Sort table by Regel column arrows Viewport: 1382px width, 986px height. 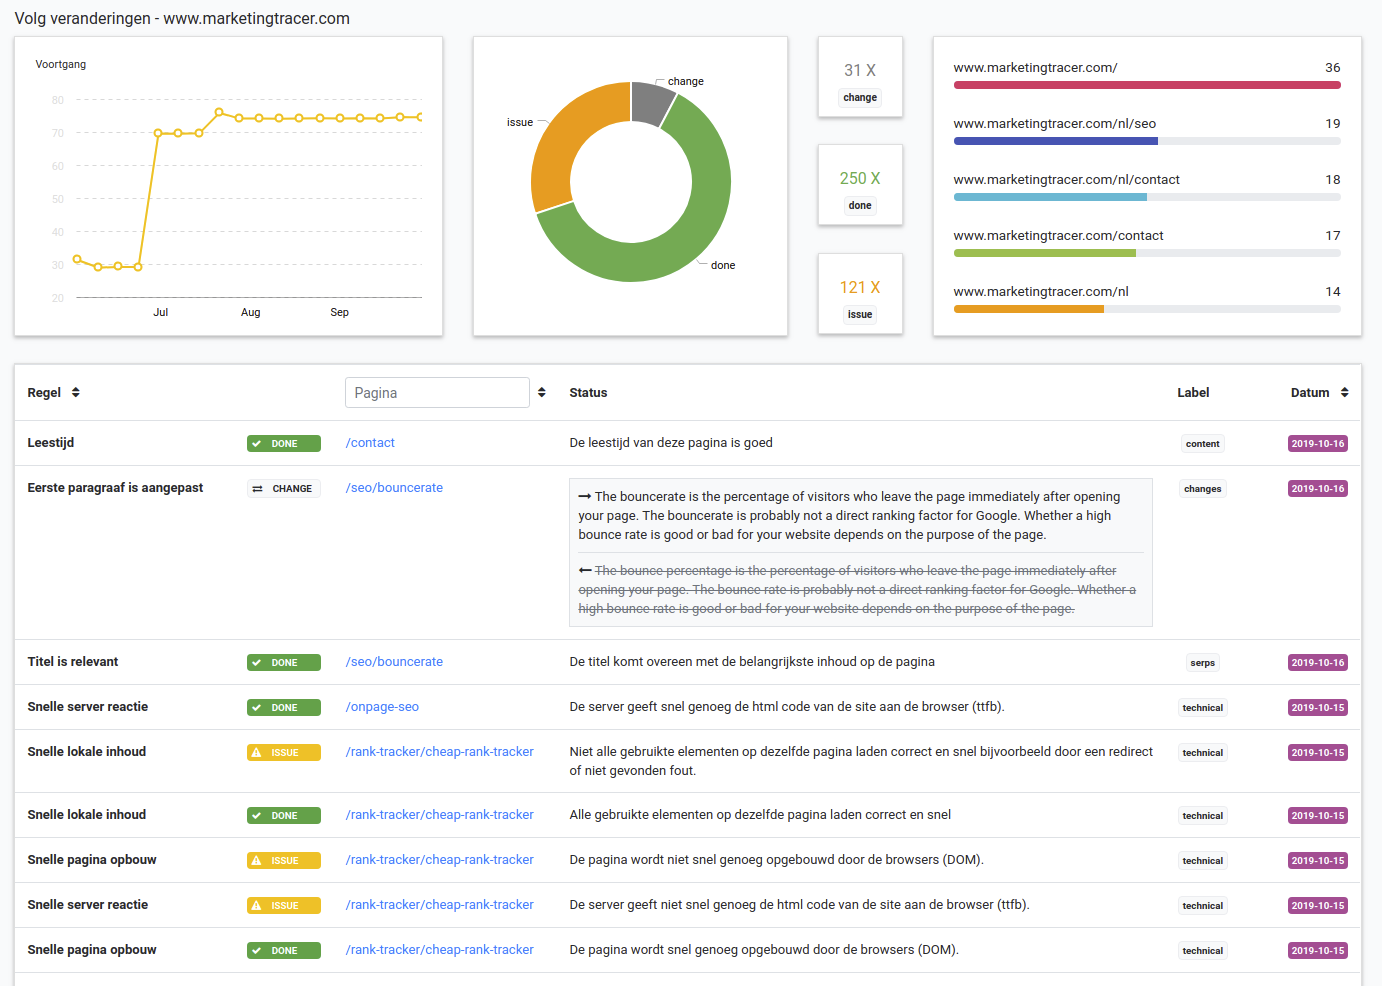(75, 393)
